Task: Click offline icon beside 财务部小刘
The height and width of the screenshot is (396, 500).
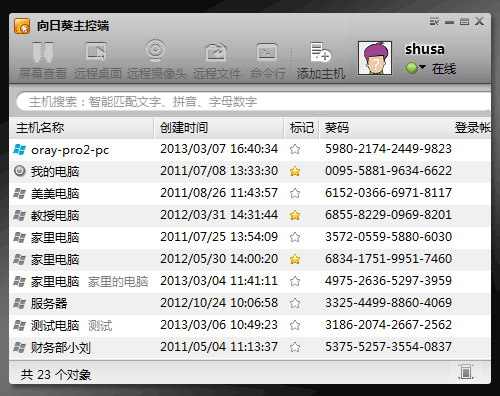Action: (x=19, y=347)
